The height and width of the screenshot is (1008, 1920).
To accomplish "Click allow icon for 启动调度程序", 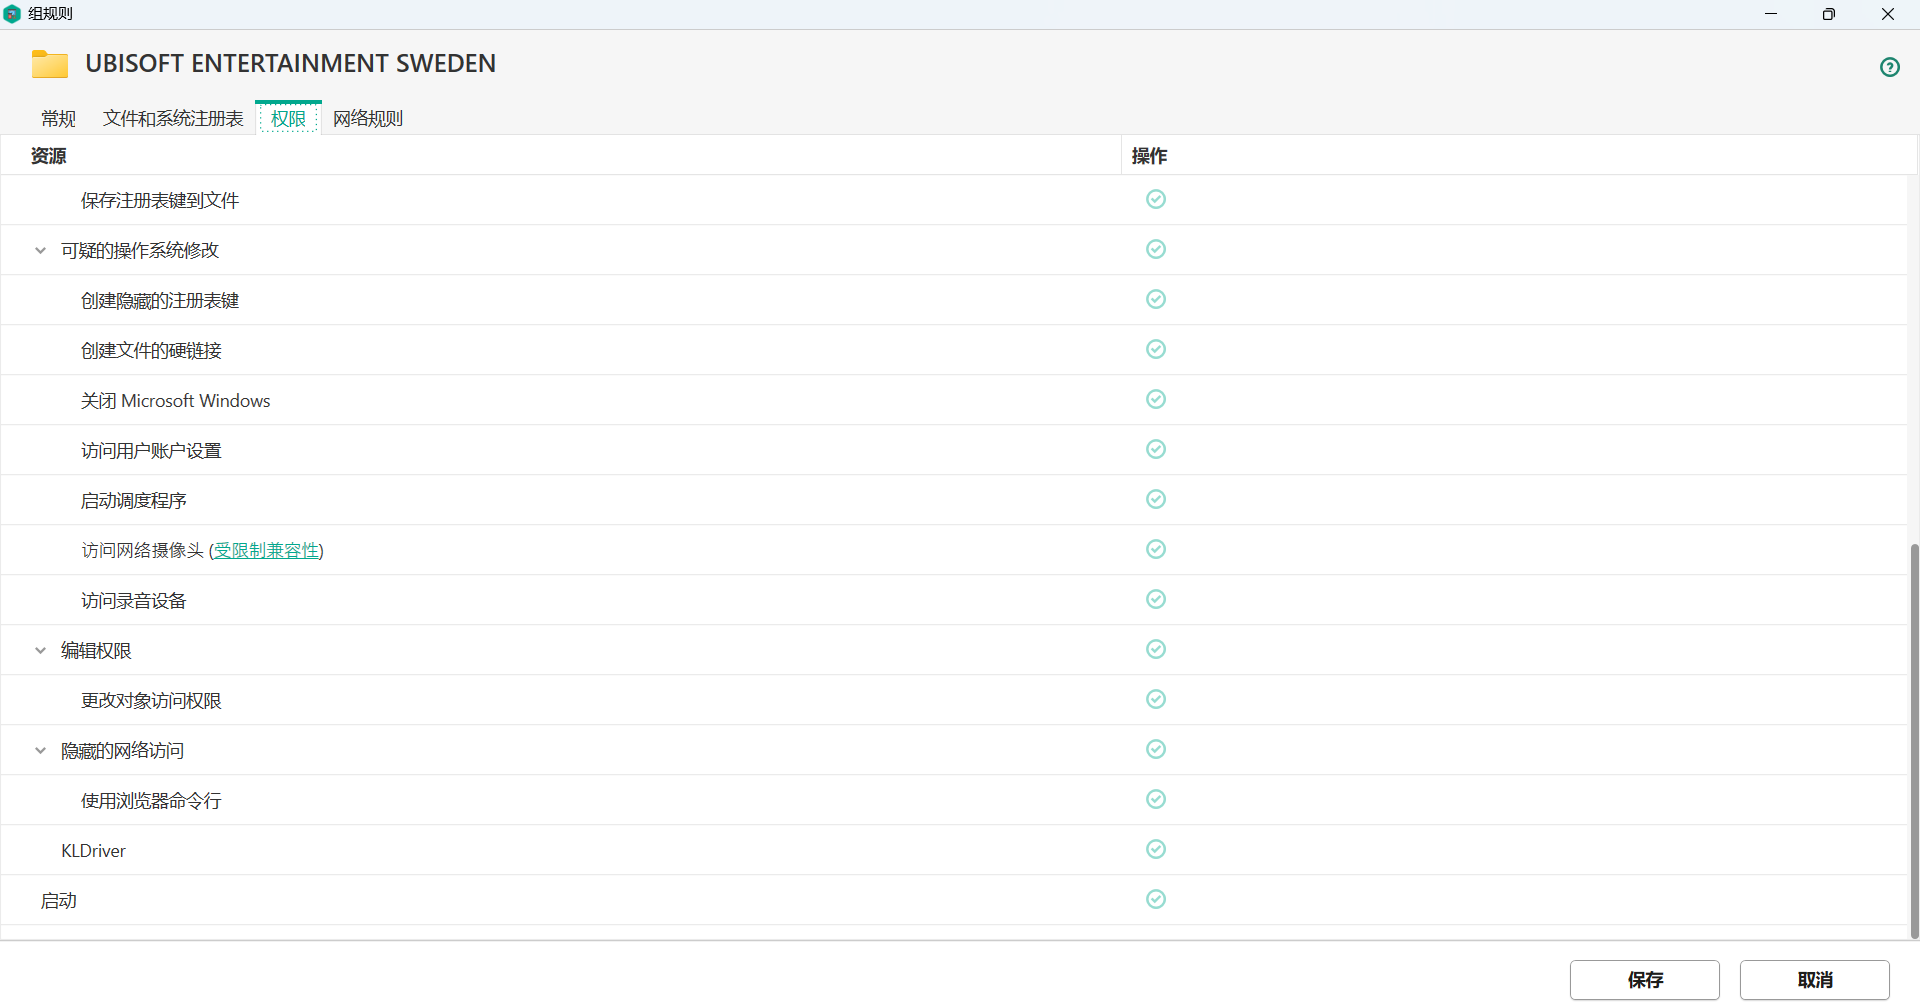I will coord(1155,499).
